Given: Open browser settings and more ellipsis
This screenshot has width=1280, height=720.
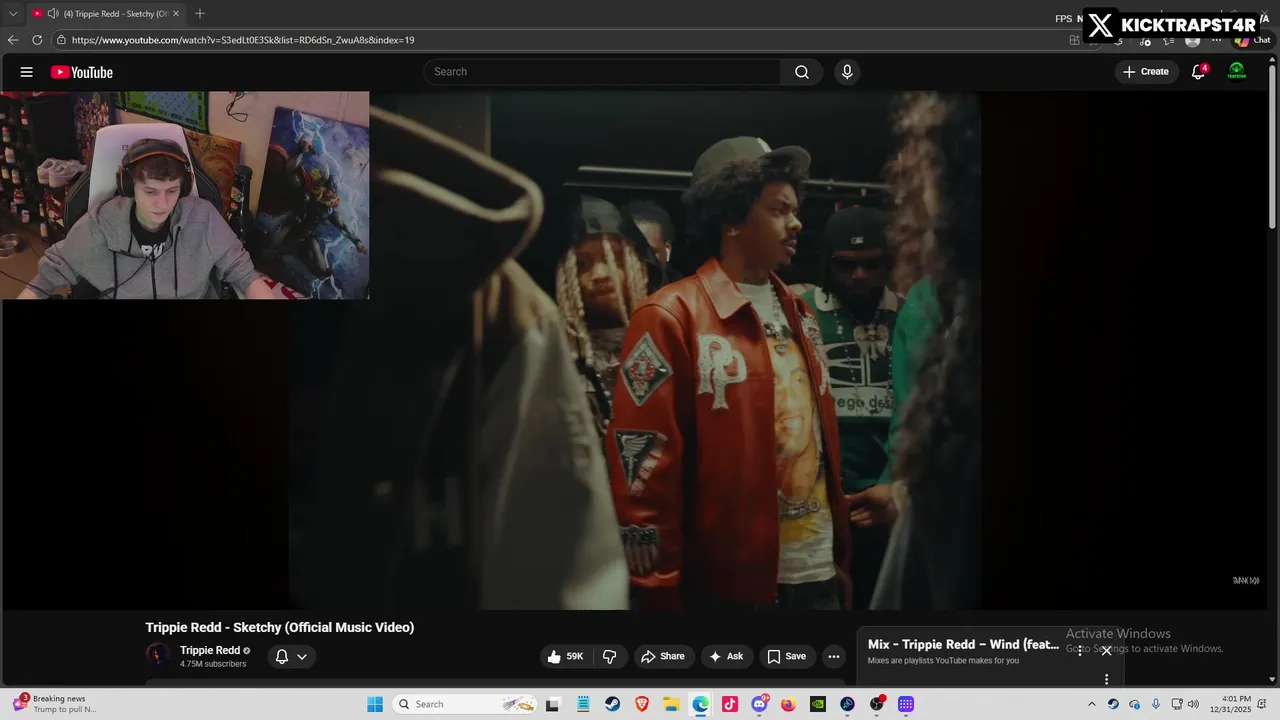Looking at the screenshot, I should 1216,40.
